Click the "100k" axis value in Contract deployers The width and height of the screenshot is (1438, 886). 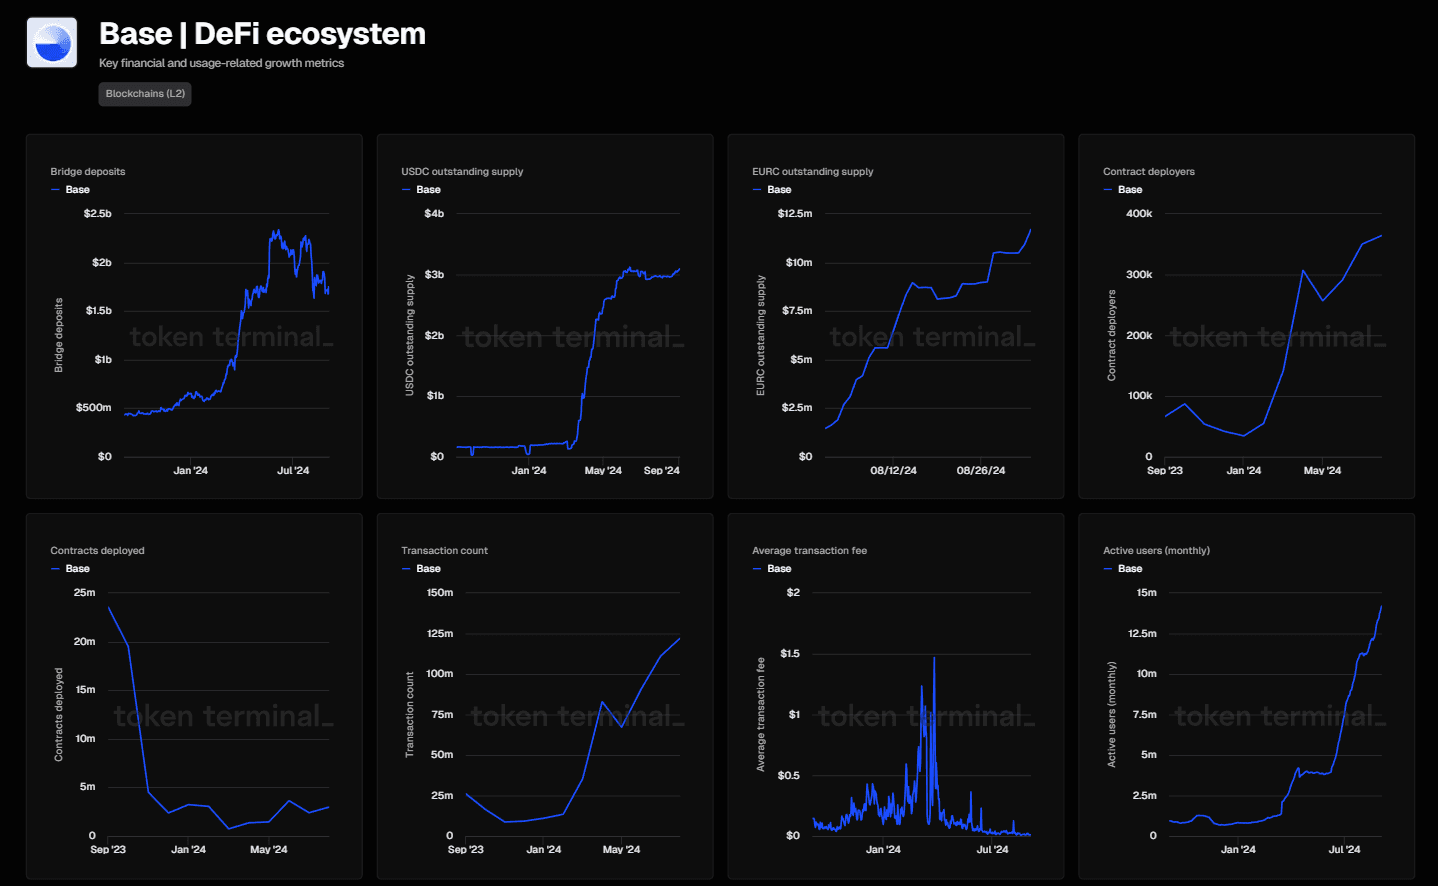(x=1140, y=396)
